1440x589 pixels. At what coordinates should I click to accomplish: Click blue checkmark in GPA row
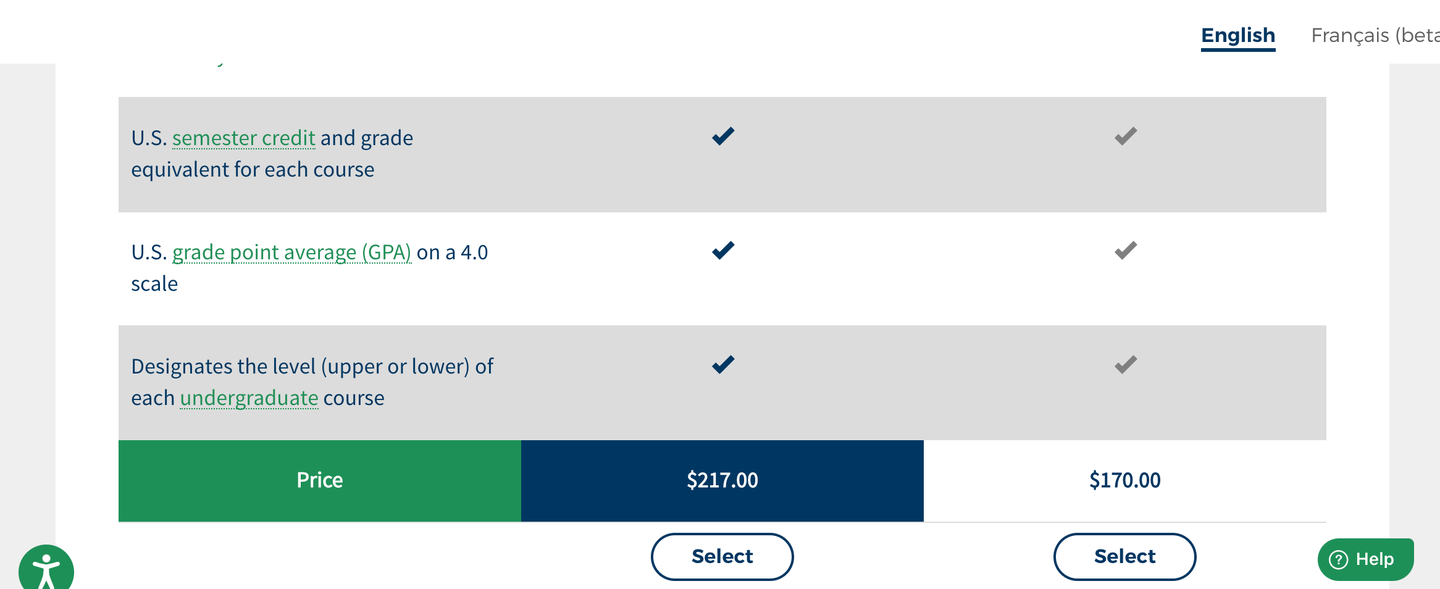(x=723, y=250)
